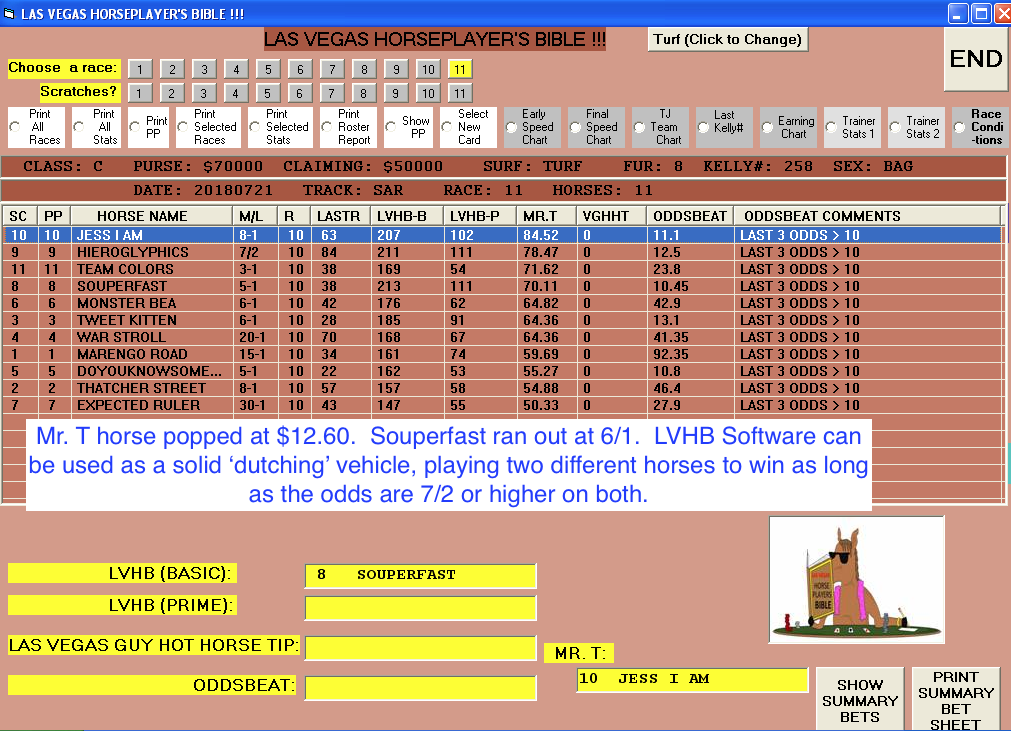Screen dimensions: 1011x731
Task: Sort by M/L column header
Action: tap(255, 216)
